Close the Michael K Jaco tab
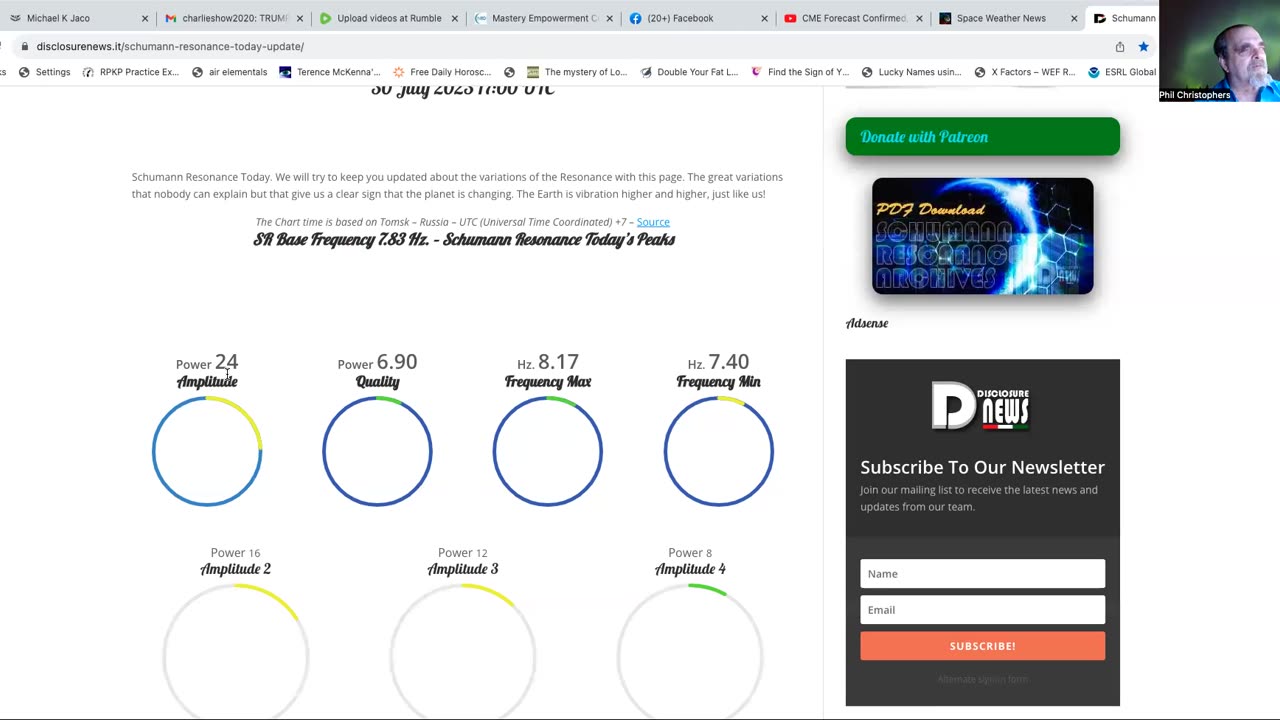The image size is (1280, 720). 144,18
